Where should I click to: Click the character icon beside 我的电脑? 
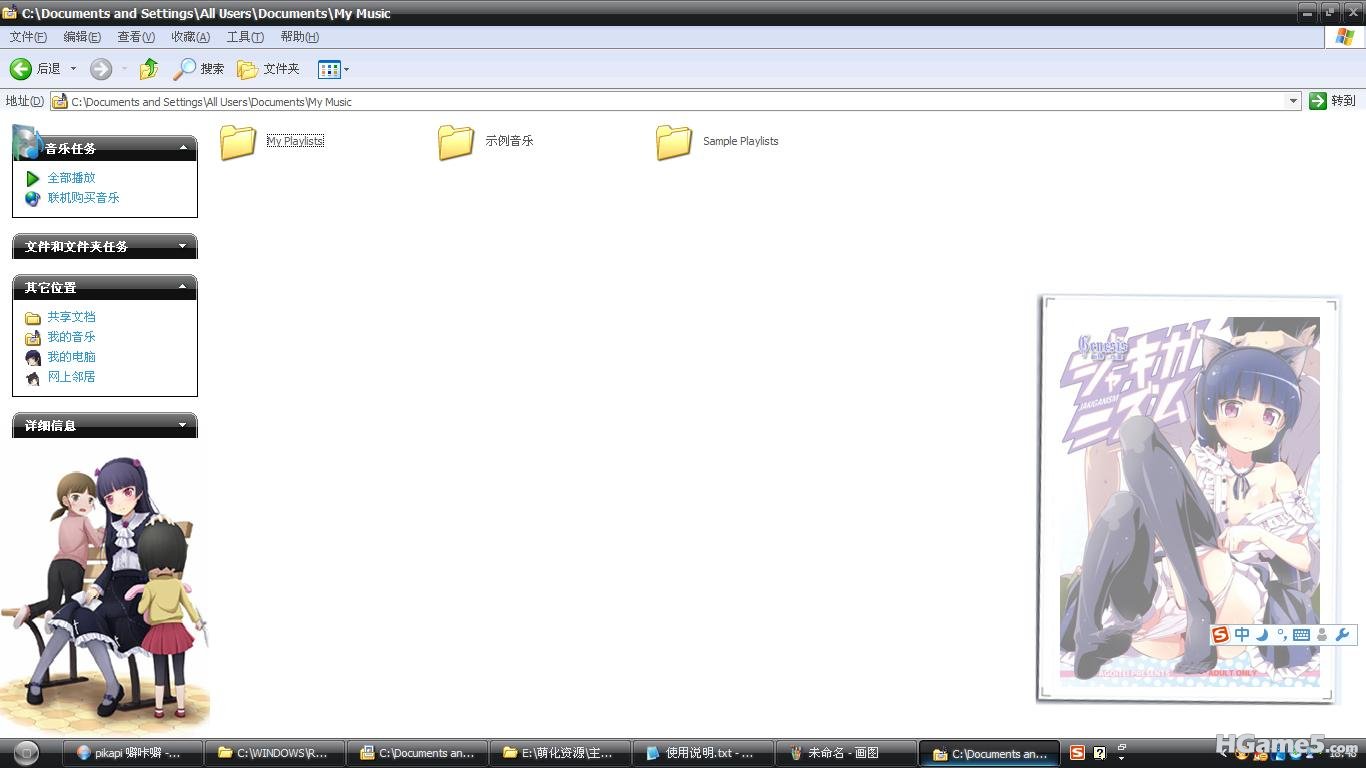coord(33,357)
